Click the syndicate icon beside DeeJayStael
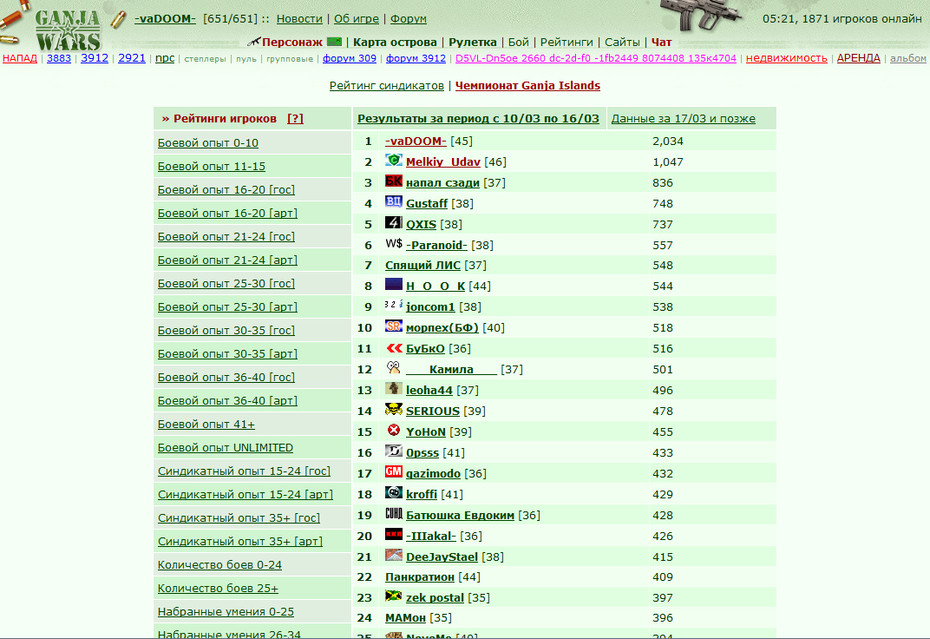Image resolution: width=930 pixels, height=639 pixels. (x=393, y=555)
